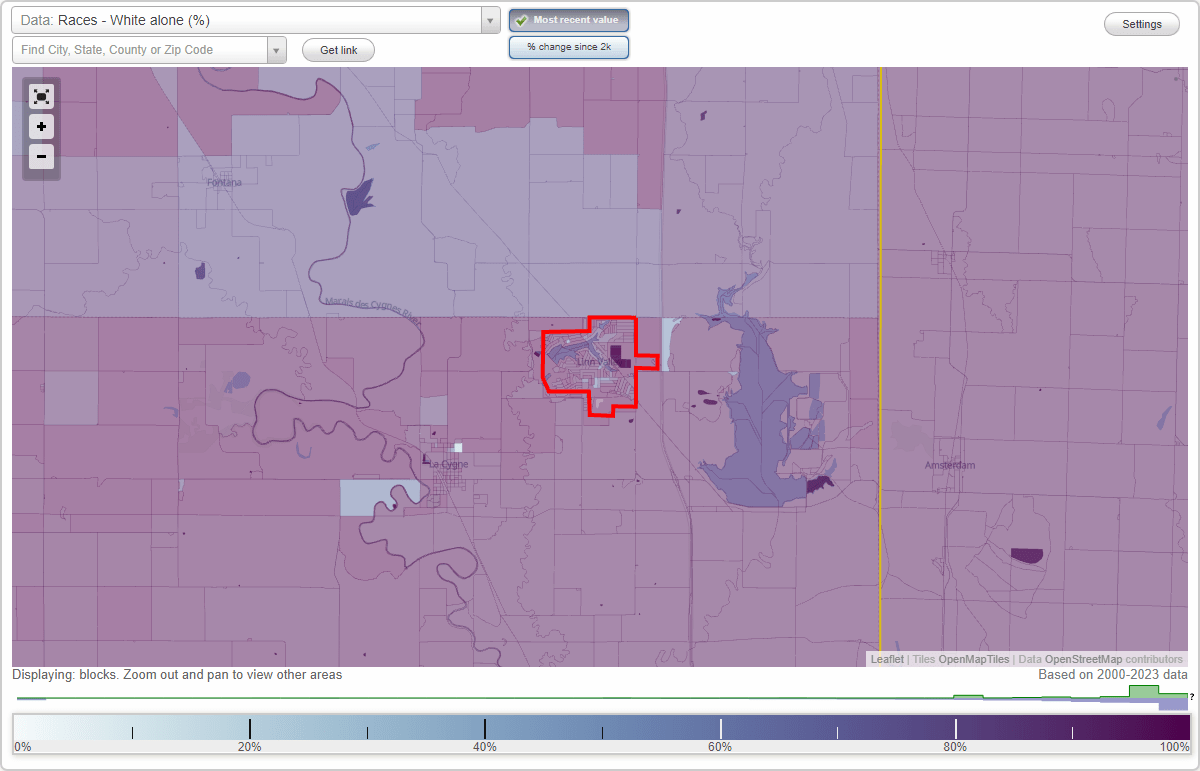Click inside the Find City search field
The width and height of the screenshot is (1200, 771).
140,49
